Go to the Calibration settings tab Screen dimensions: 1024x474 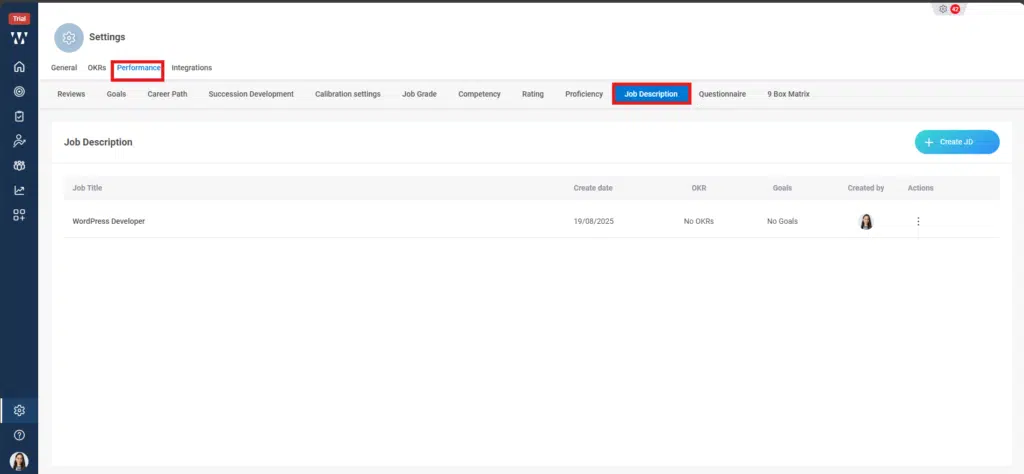tap(347, 94)
